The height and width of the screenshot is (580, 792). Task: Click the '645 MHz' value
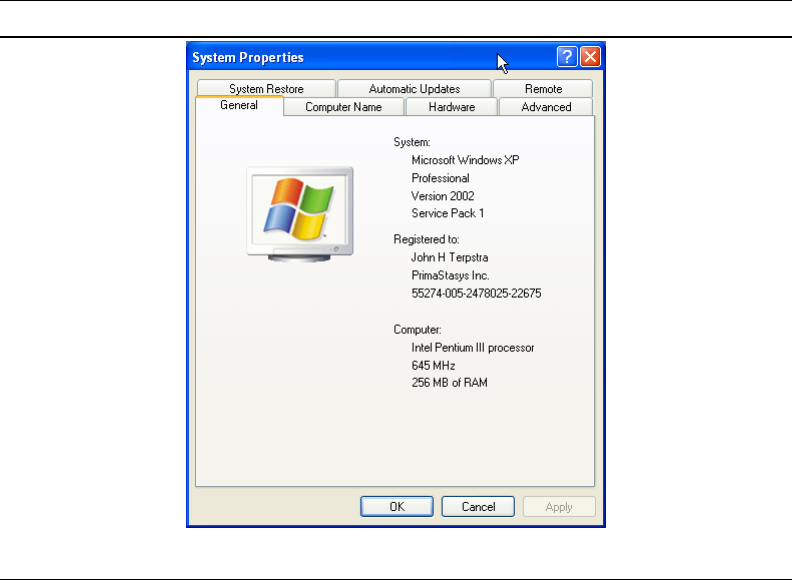click(x=433, y=365)
